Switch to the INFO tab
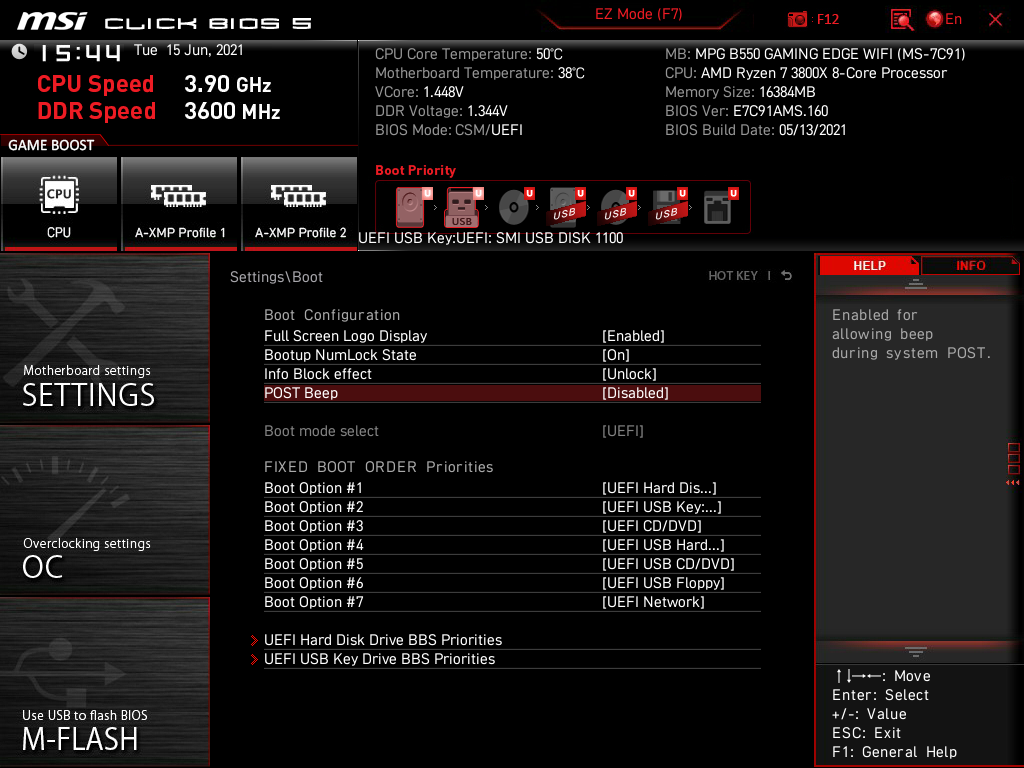Viewport: 1024px width, 768px height. click(x=970, y=266)
